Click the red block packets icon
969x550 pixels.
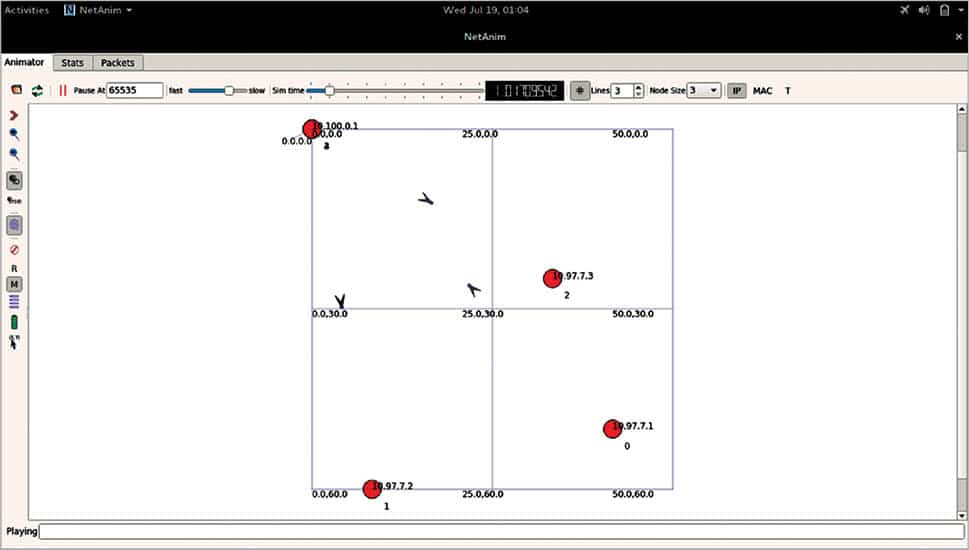(x=14, y=250)
